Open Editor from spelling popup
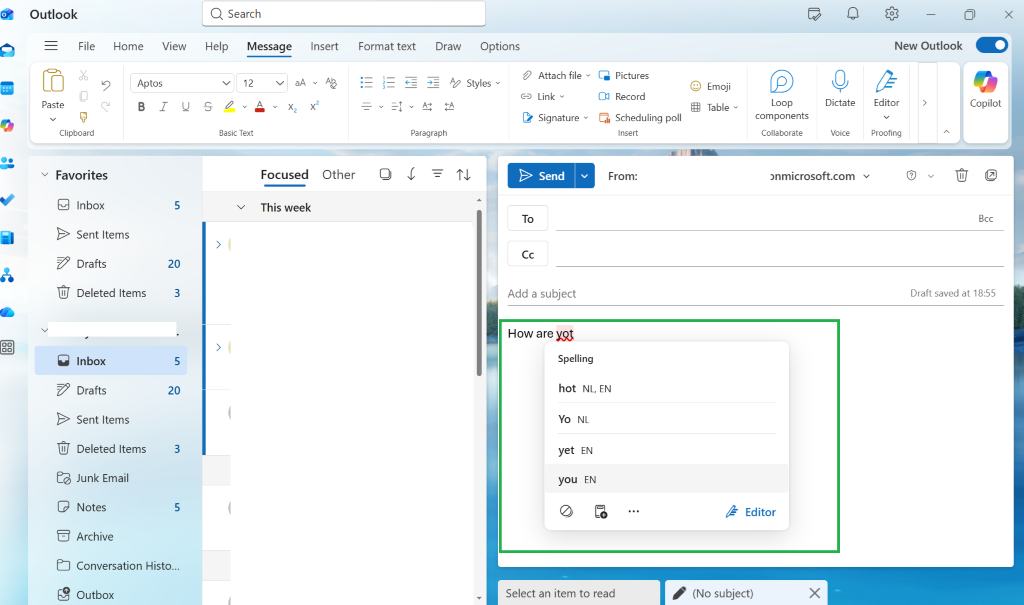This screenshot has width=1024, height=605. (x=751, y=512)
